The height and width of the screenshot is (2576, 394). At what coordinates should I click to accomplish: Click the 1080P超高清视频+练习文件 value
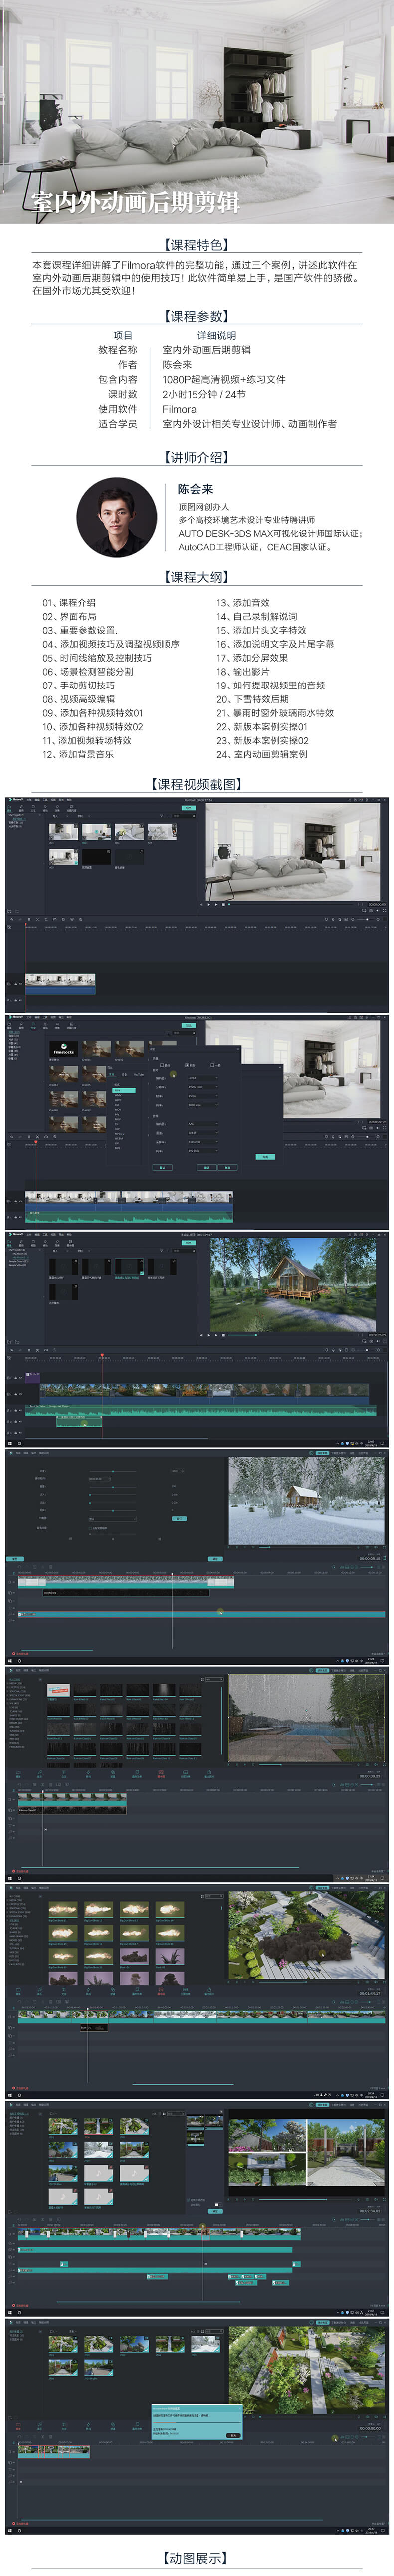(x=224, y=380)
